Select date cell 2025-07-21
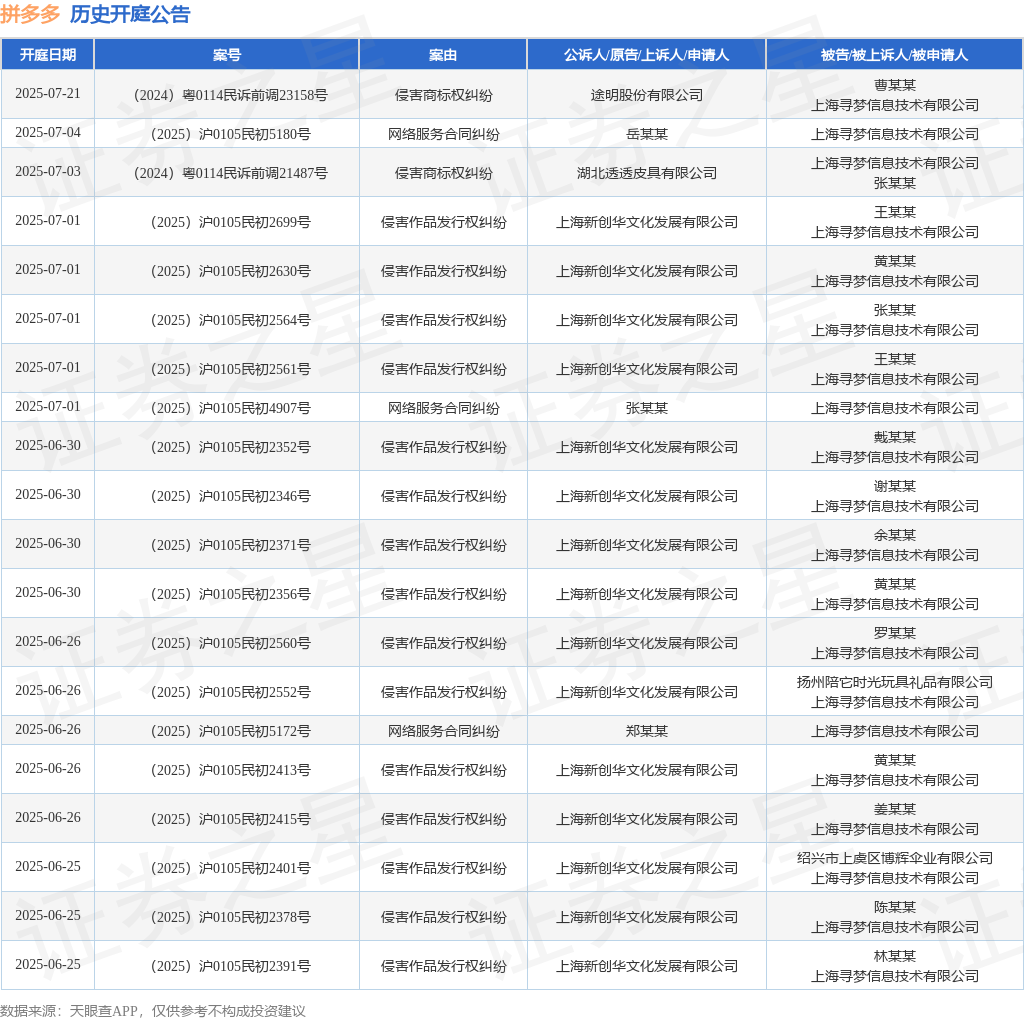This screenshot has width=1024, height=1020. pyautogui.click(x=48, y=93)
